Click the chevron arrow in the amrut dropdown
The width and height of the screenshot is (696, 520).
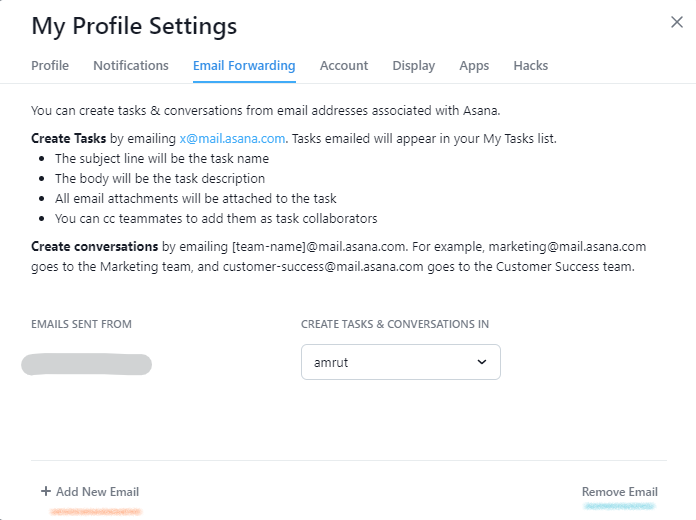pos(482,362)
